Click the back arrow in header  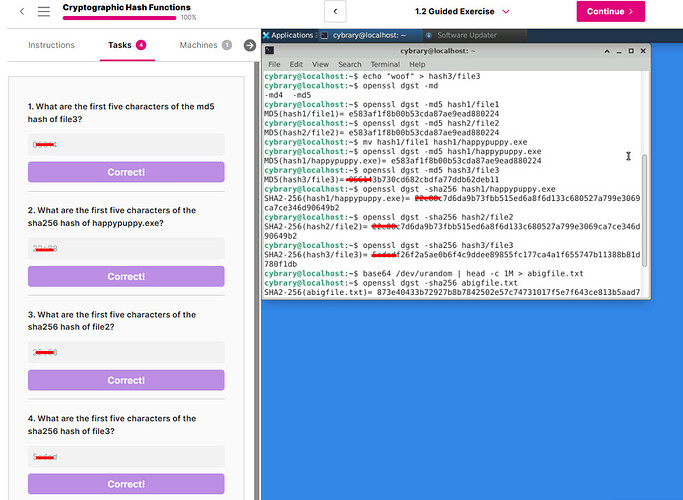tap(22, 11)
